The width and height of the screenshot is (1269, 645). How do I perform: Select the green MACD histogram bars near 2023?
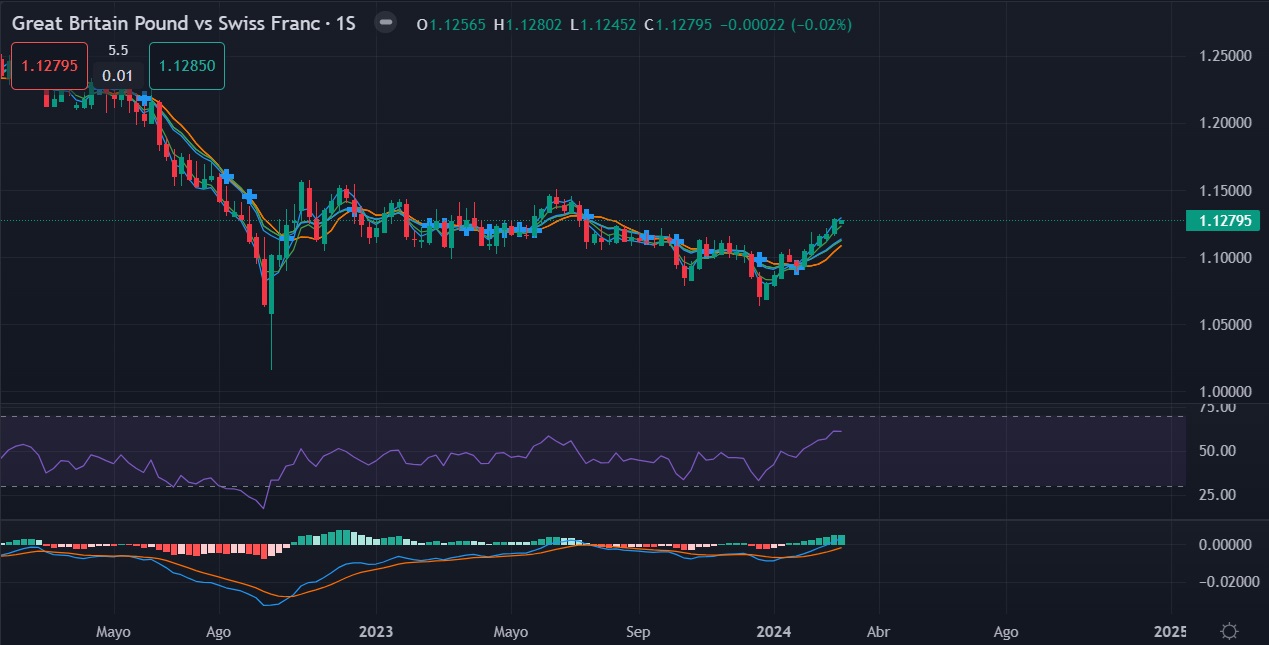coord(344,538)
